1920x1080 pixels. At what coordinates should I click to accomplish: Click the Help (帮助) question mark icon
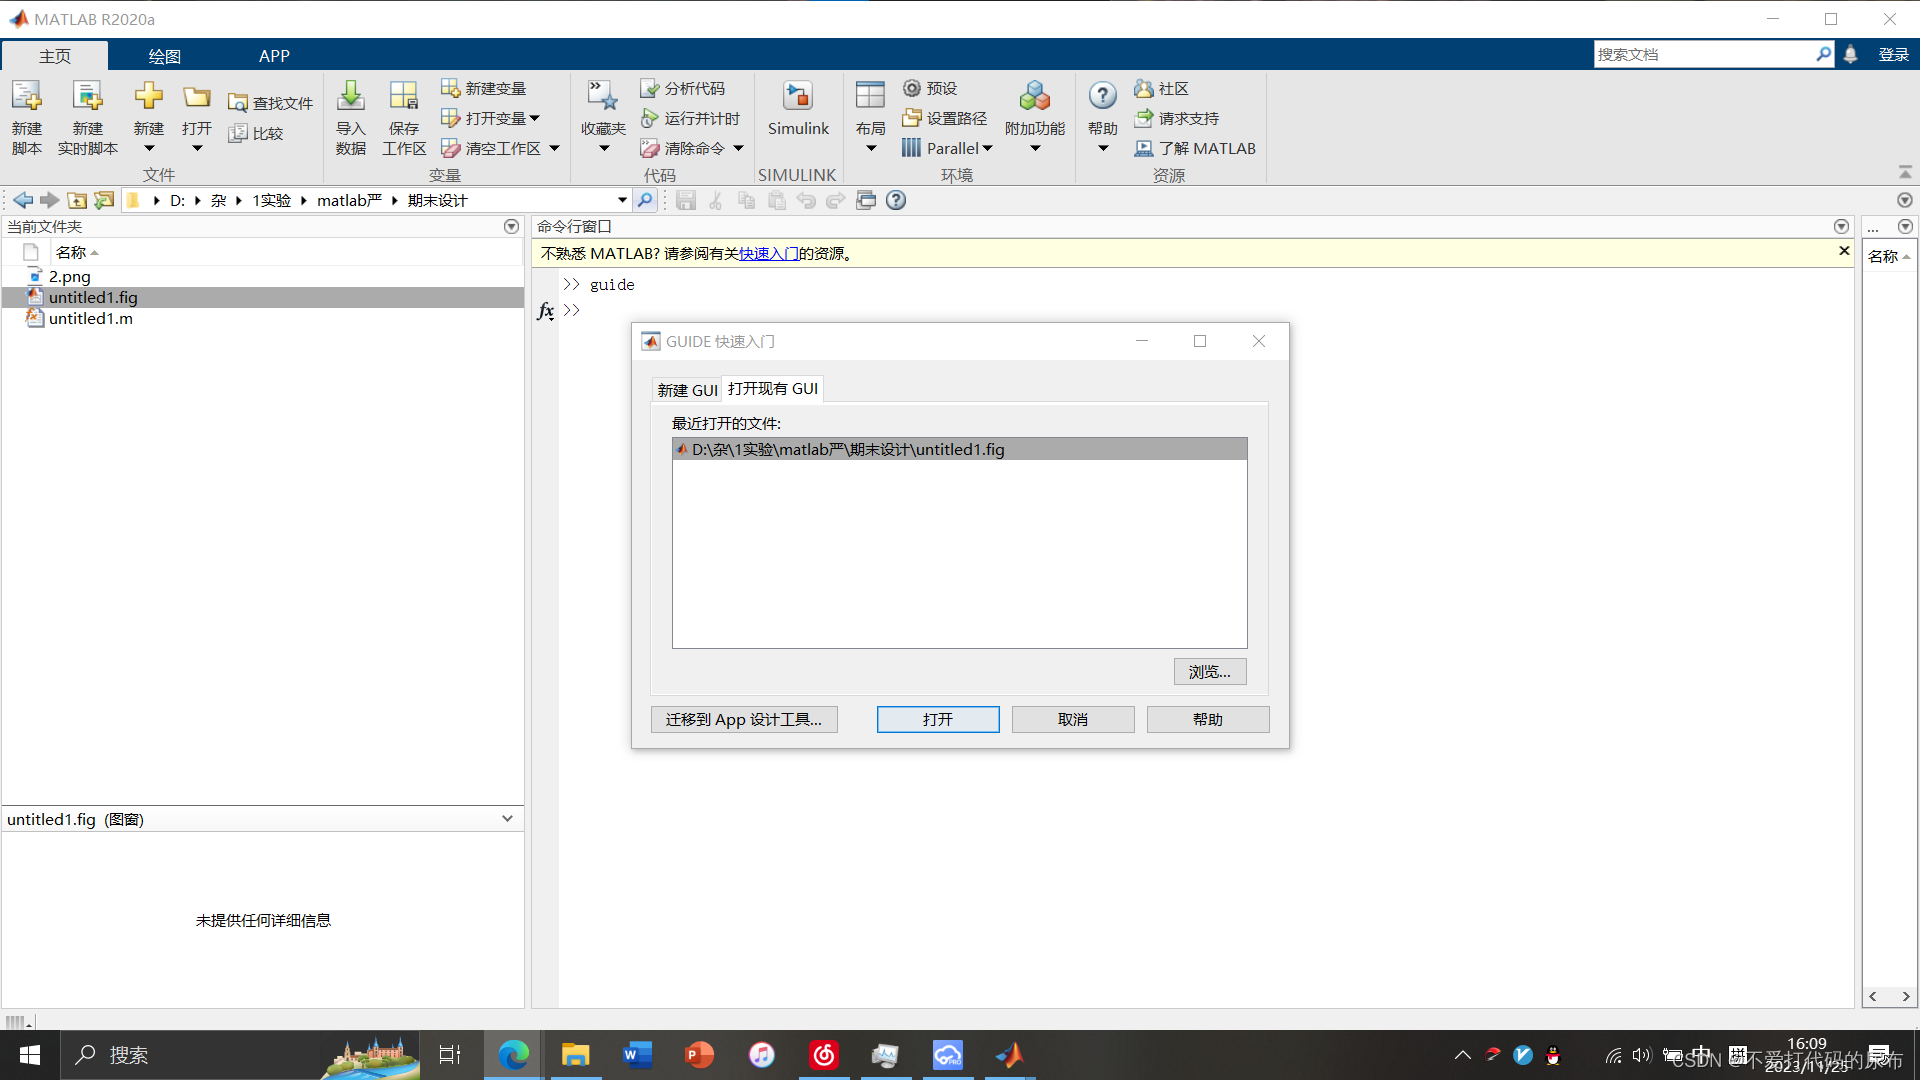pos(1102,96)
